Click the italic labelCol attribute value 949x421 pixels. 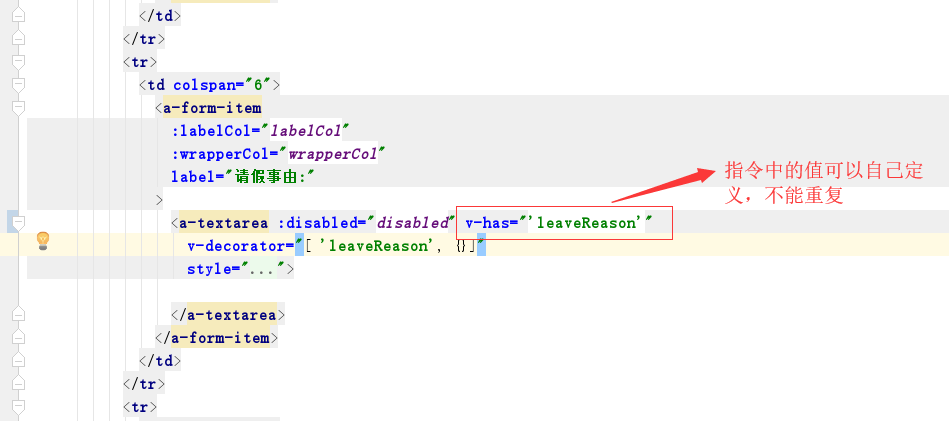[306, 131]
